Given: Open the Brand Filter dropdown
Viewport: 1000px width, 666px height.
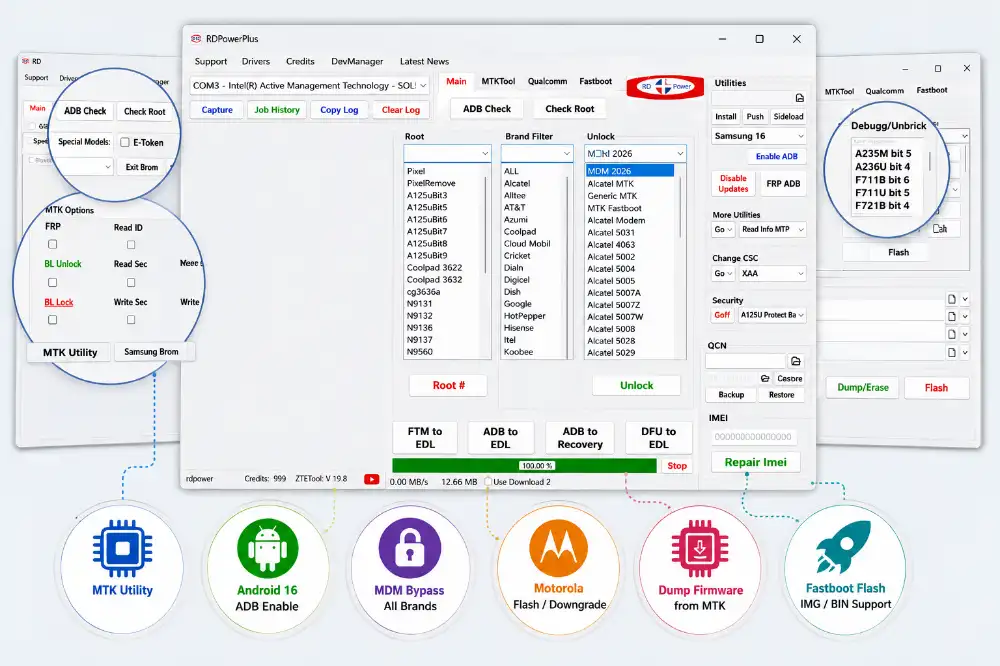Looking at the screenshot, I should point(537,153).
